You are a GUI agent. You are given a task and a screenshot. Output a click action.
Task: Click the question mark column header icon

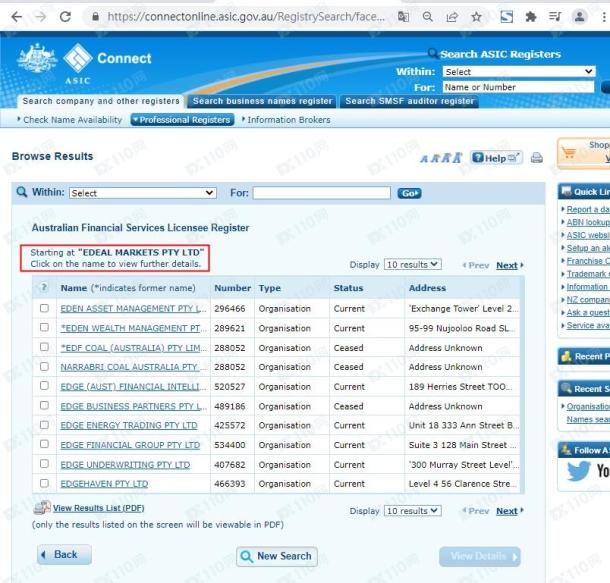pos(44,287)
